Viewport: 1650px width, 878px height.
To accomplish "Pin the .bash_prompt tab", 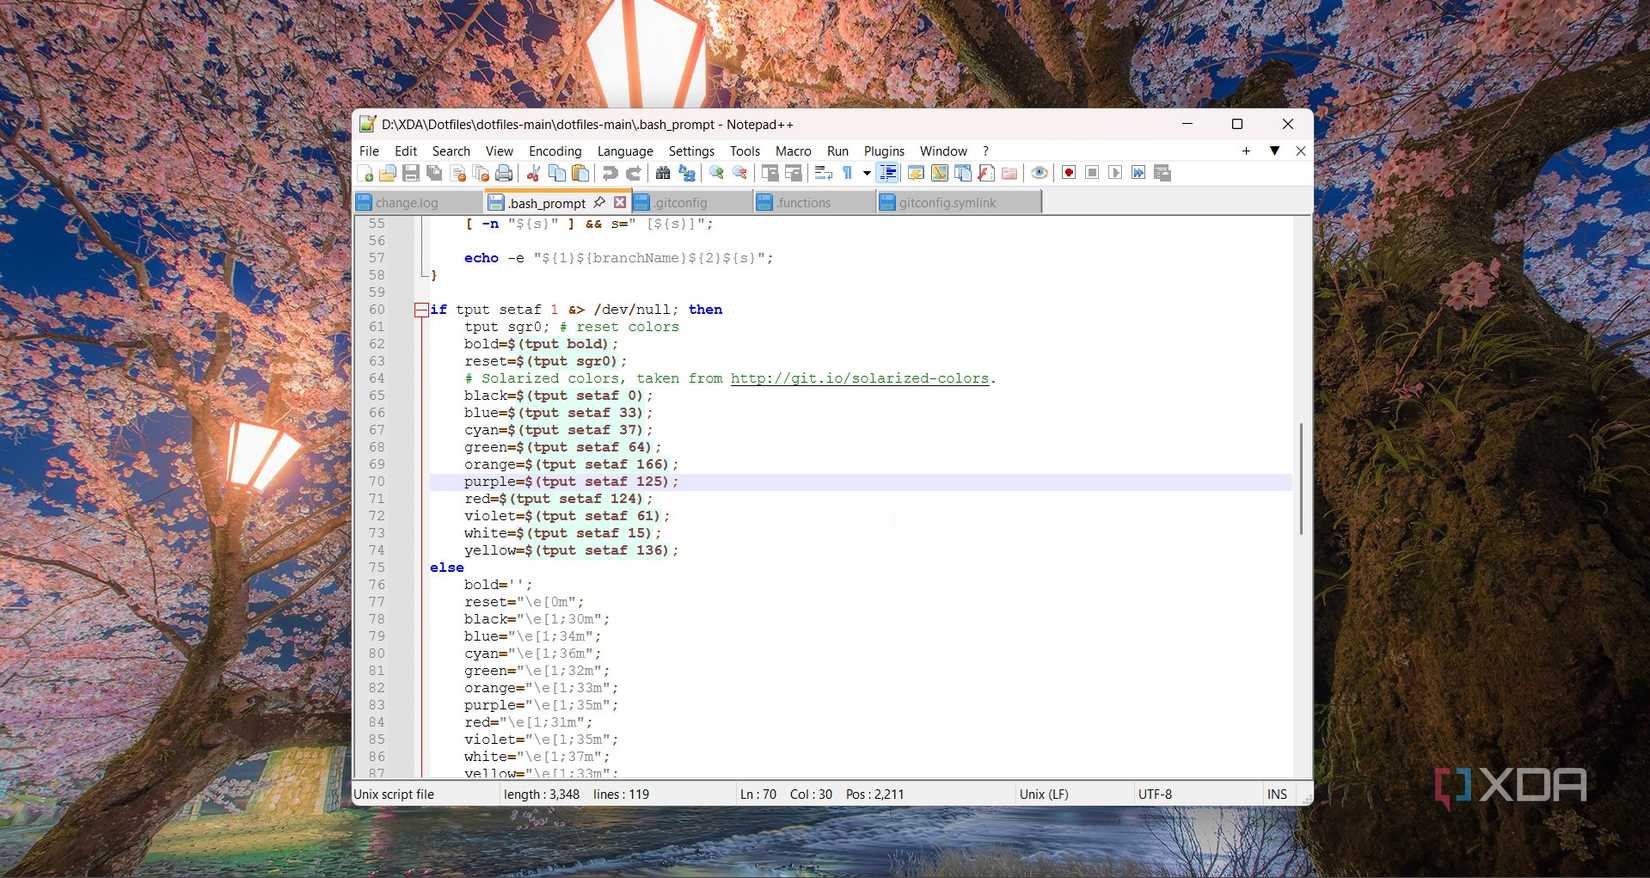I will [x=600, y=202].
